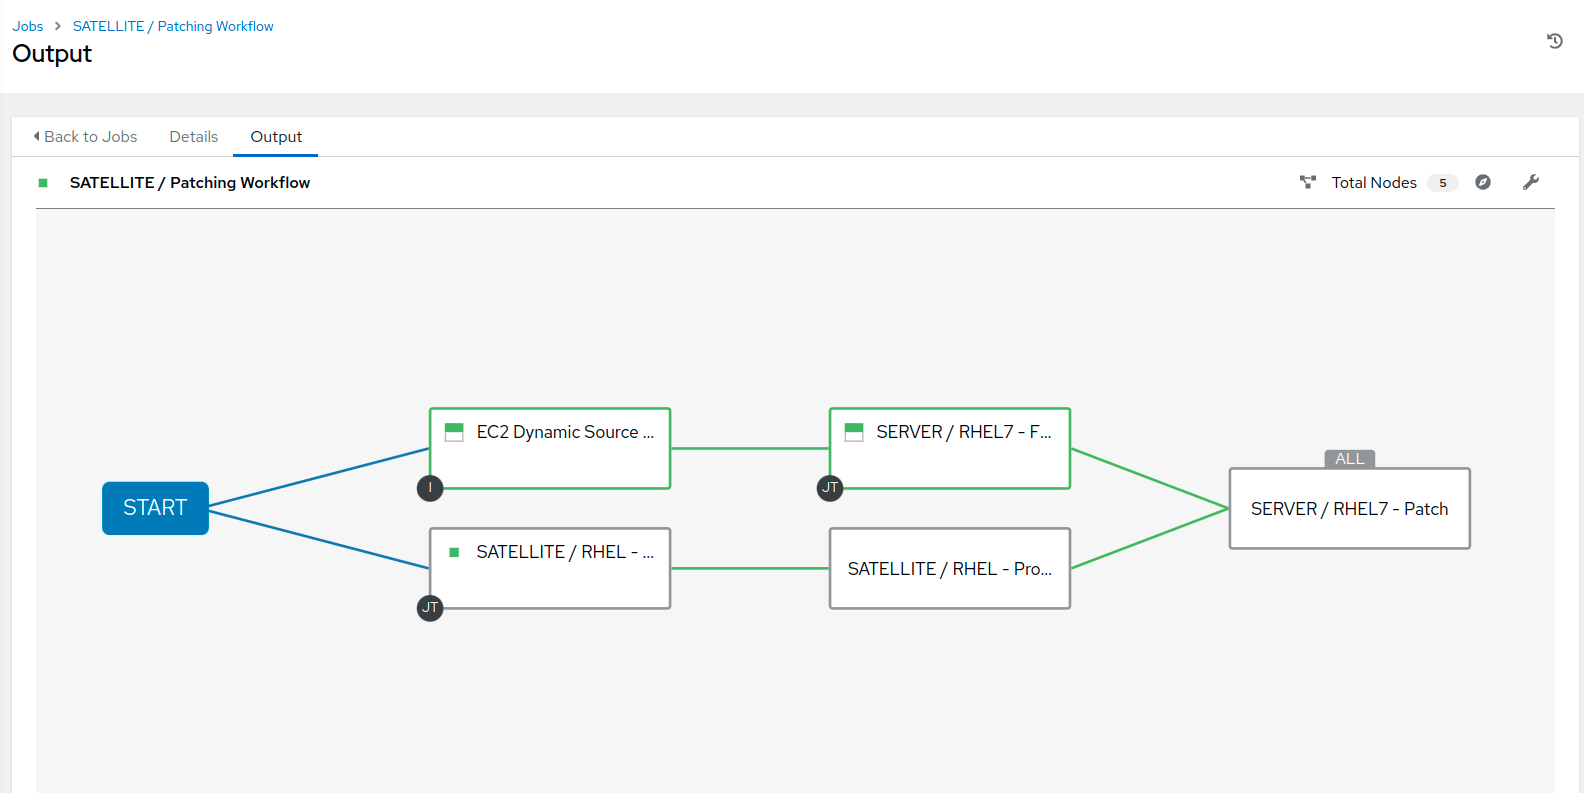1584x793 pixels.
Task: Open the Jobs breadcrumb link
Action: [x=28, y=26]
